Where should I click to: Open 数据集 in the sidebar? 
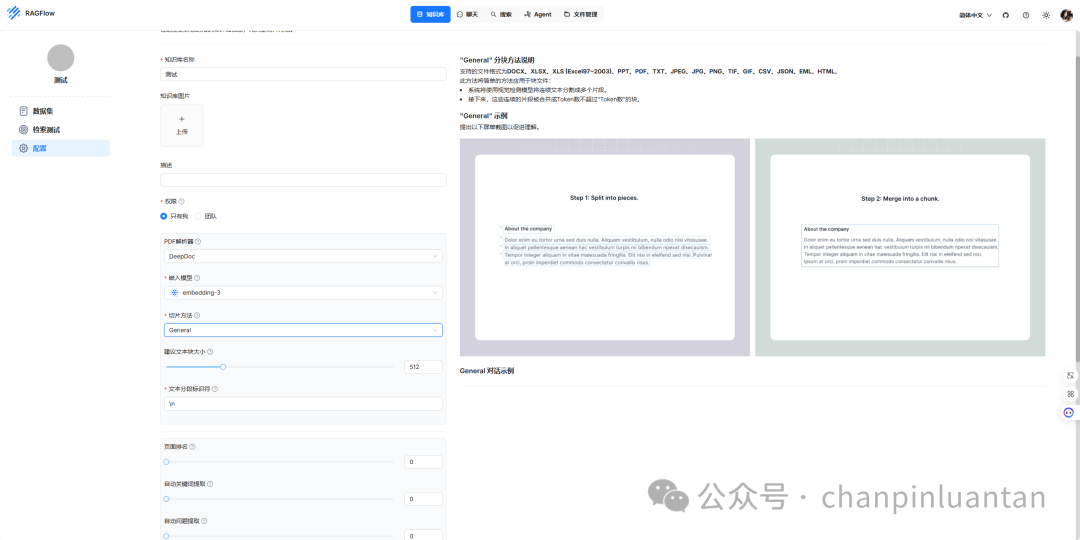pyautogui.click(x=61, y=111)
